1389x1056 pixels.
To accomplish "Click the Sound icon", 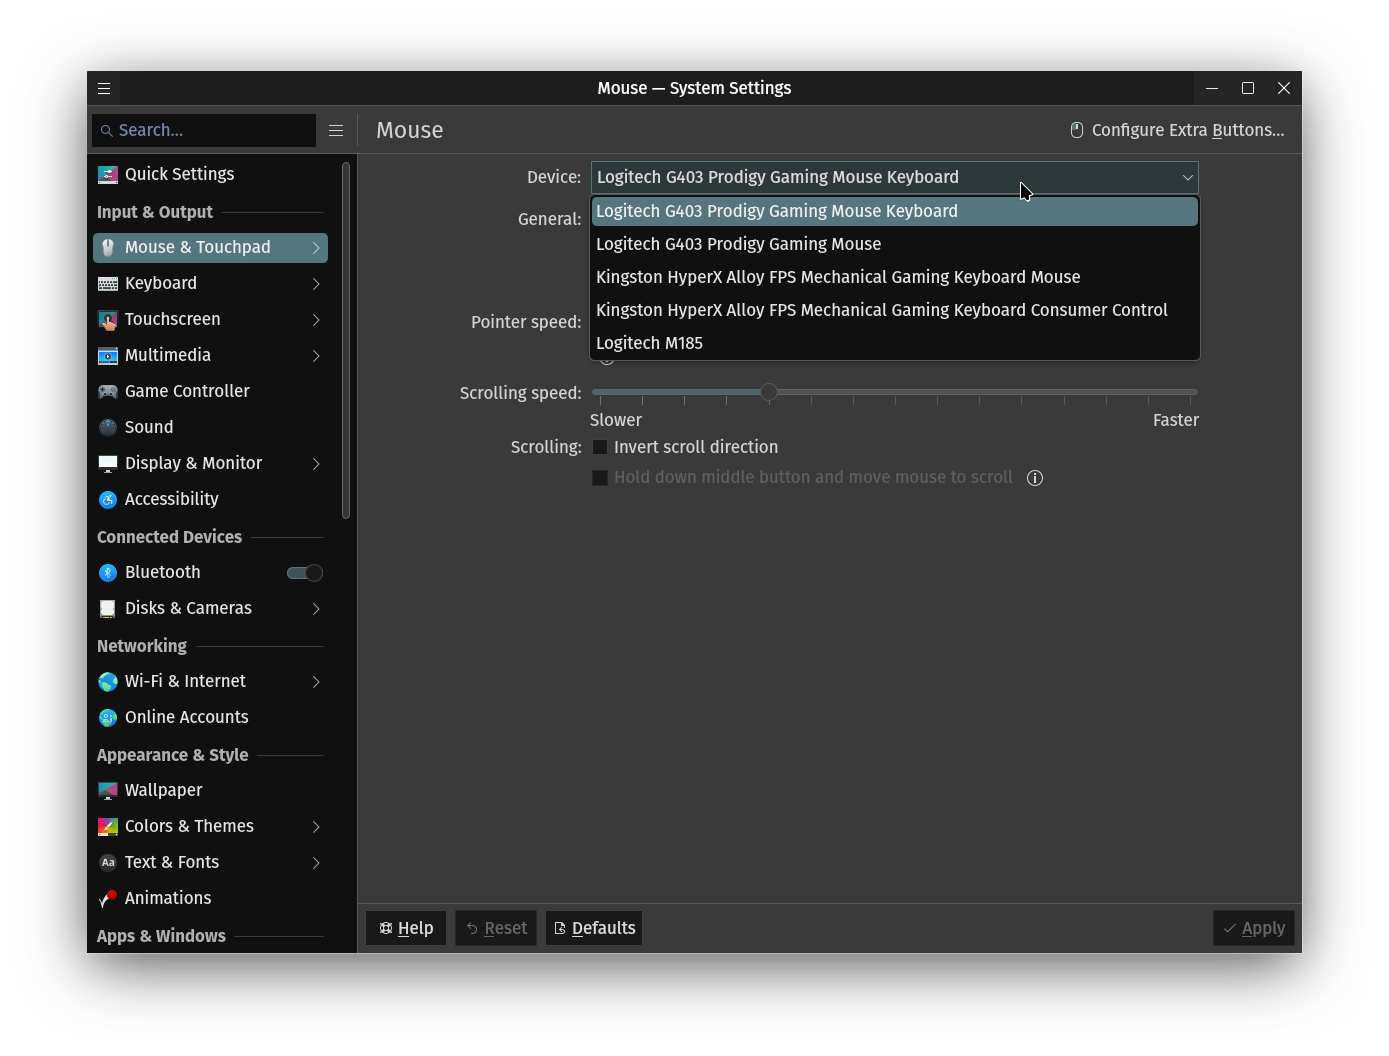I will point(108,428).
